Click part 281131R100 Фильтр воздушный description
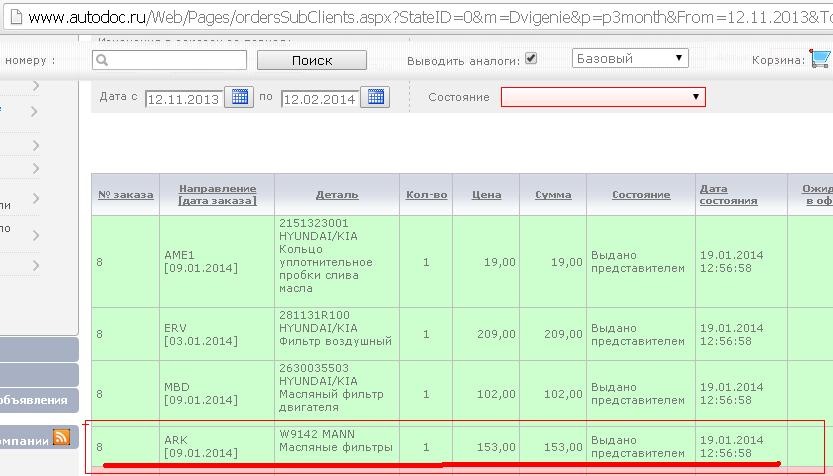 tap(335, 328)
